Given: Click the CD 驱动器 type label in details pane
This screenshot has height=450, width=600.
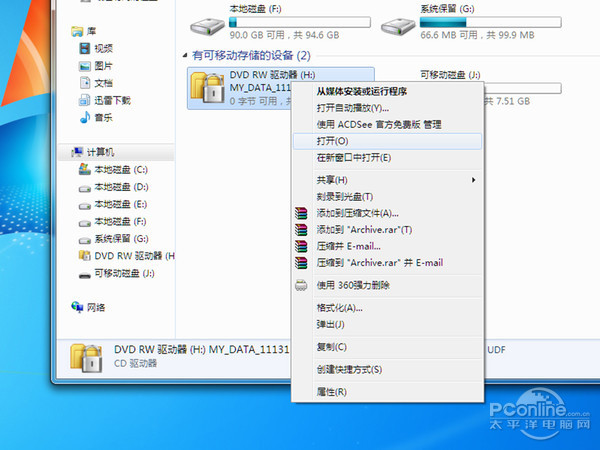Looking at the screenshot, I should [135, 363].
